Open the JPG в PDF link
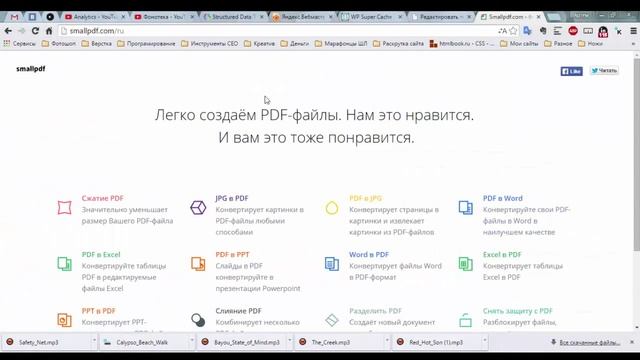Screen dimensions: 640x360 point(231,198)
